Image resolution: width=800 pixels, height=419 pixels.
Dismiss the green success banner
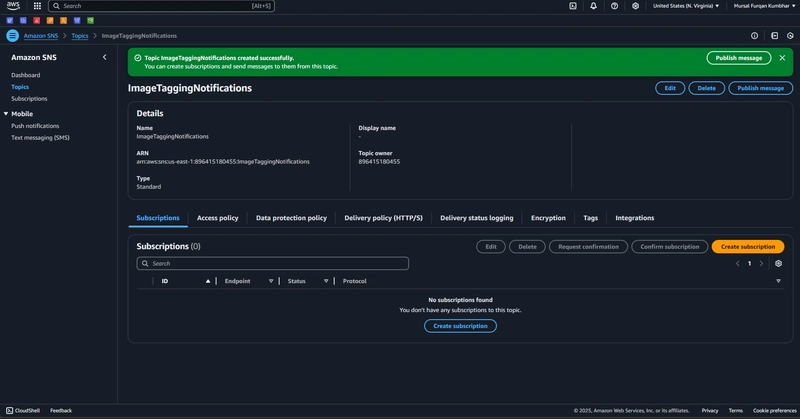pyautogui.click(x=782, y=58)
